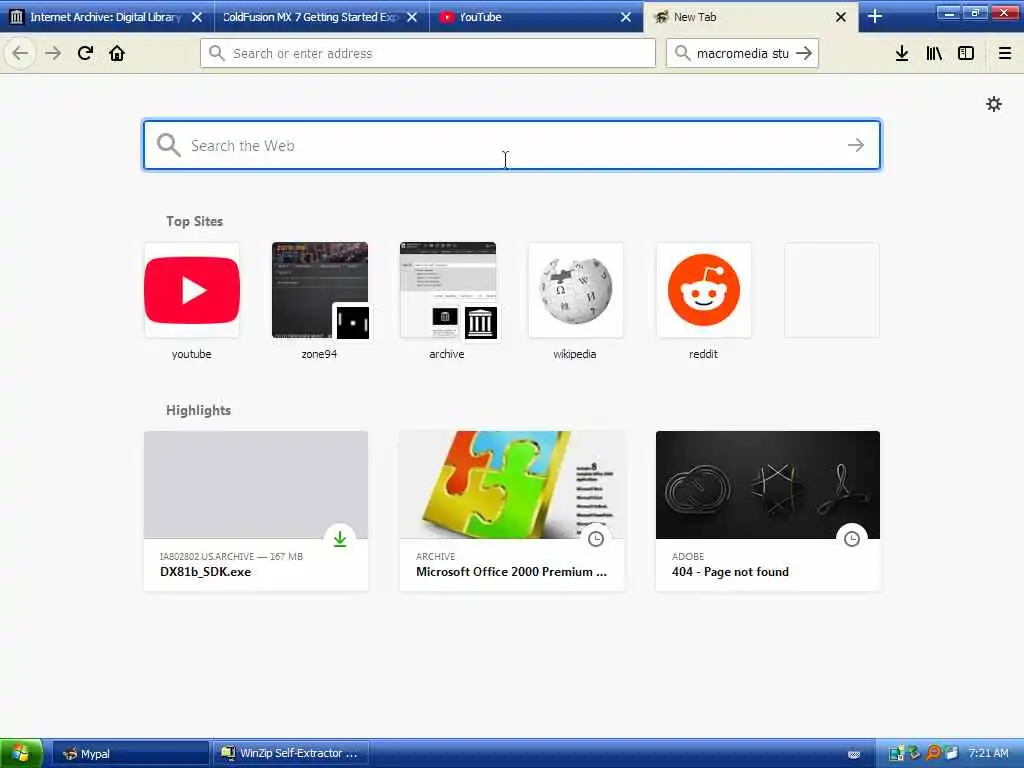Viewport: 1024px width, 768px height.
Task: Close the New Tab tab
Action: [x=840, y=17]
